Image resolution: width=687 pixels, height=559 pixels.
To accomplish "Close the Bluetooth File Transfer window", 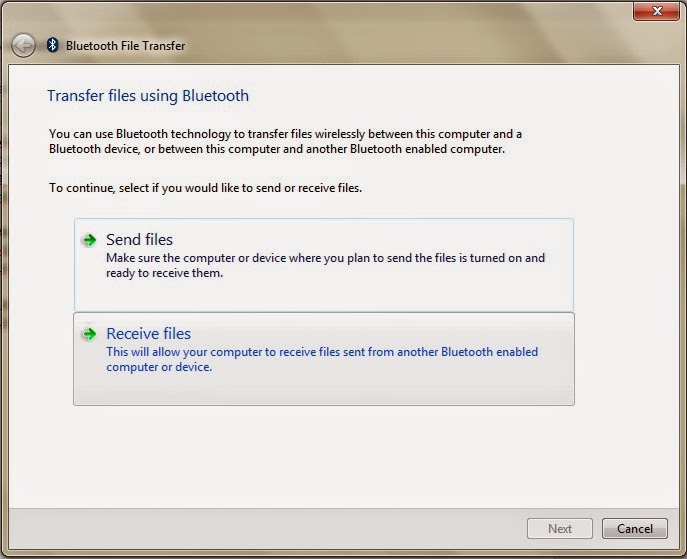I will 656,11.
